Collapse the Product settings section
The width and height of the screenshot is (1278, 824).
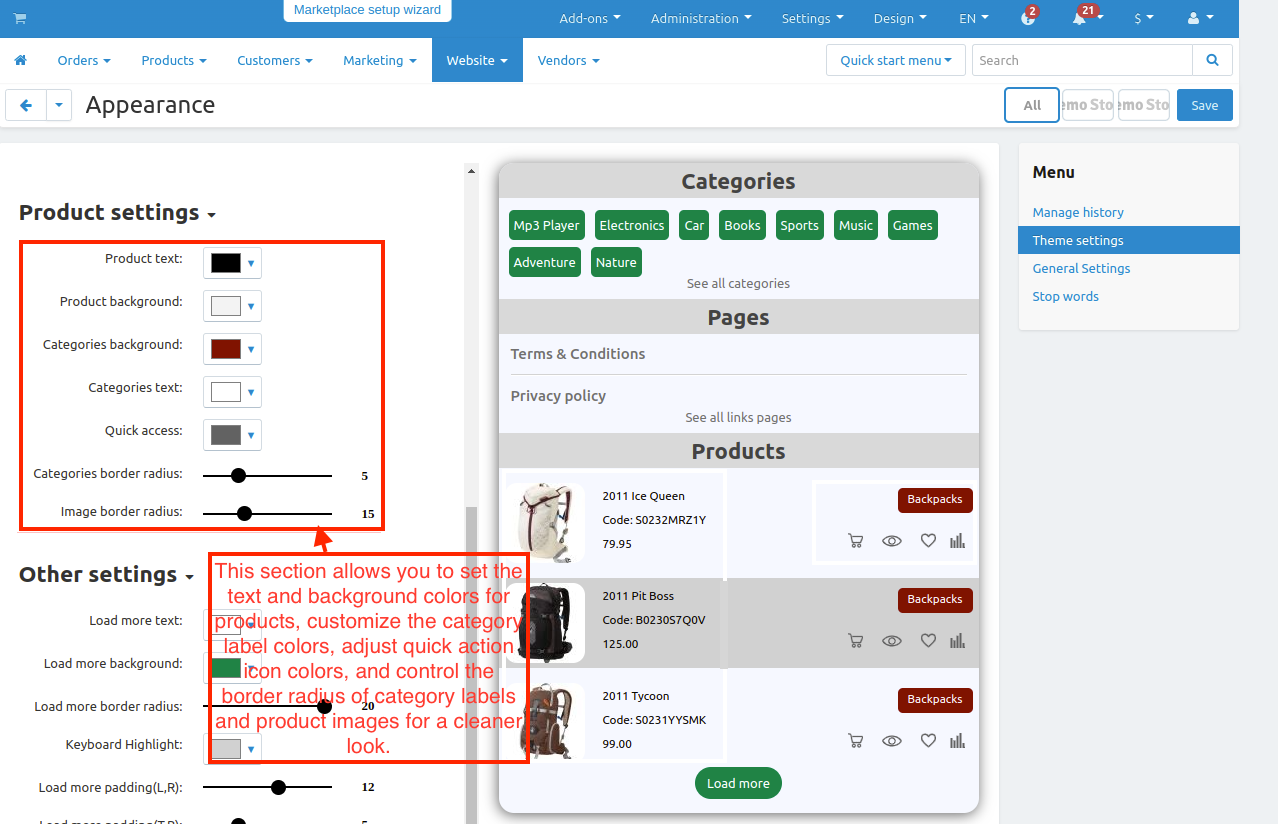tap(117, 213)
